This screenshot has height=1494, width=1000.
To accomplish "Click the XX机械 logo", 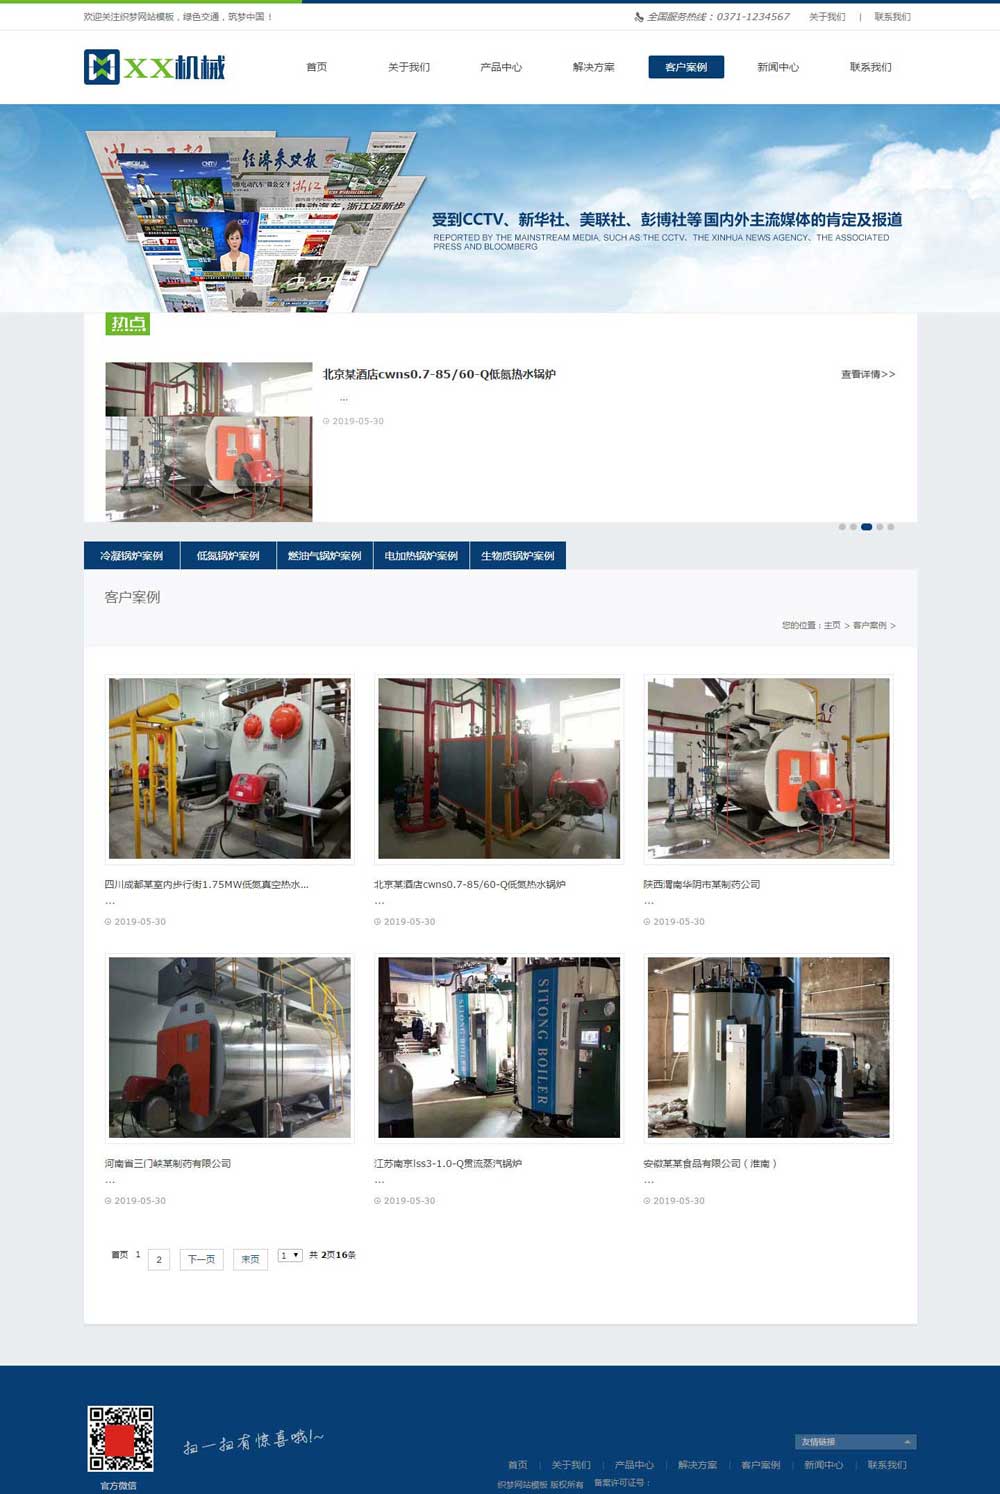I will 155,67.
